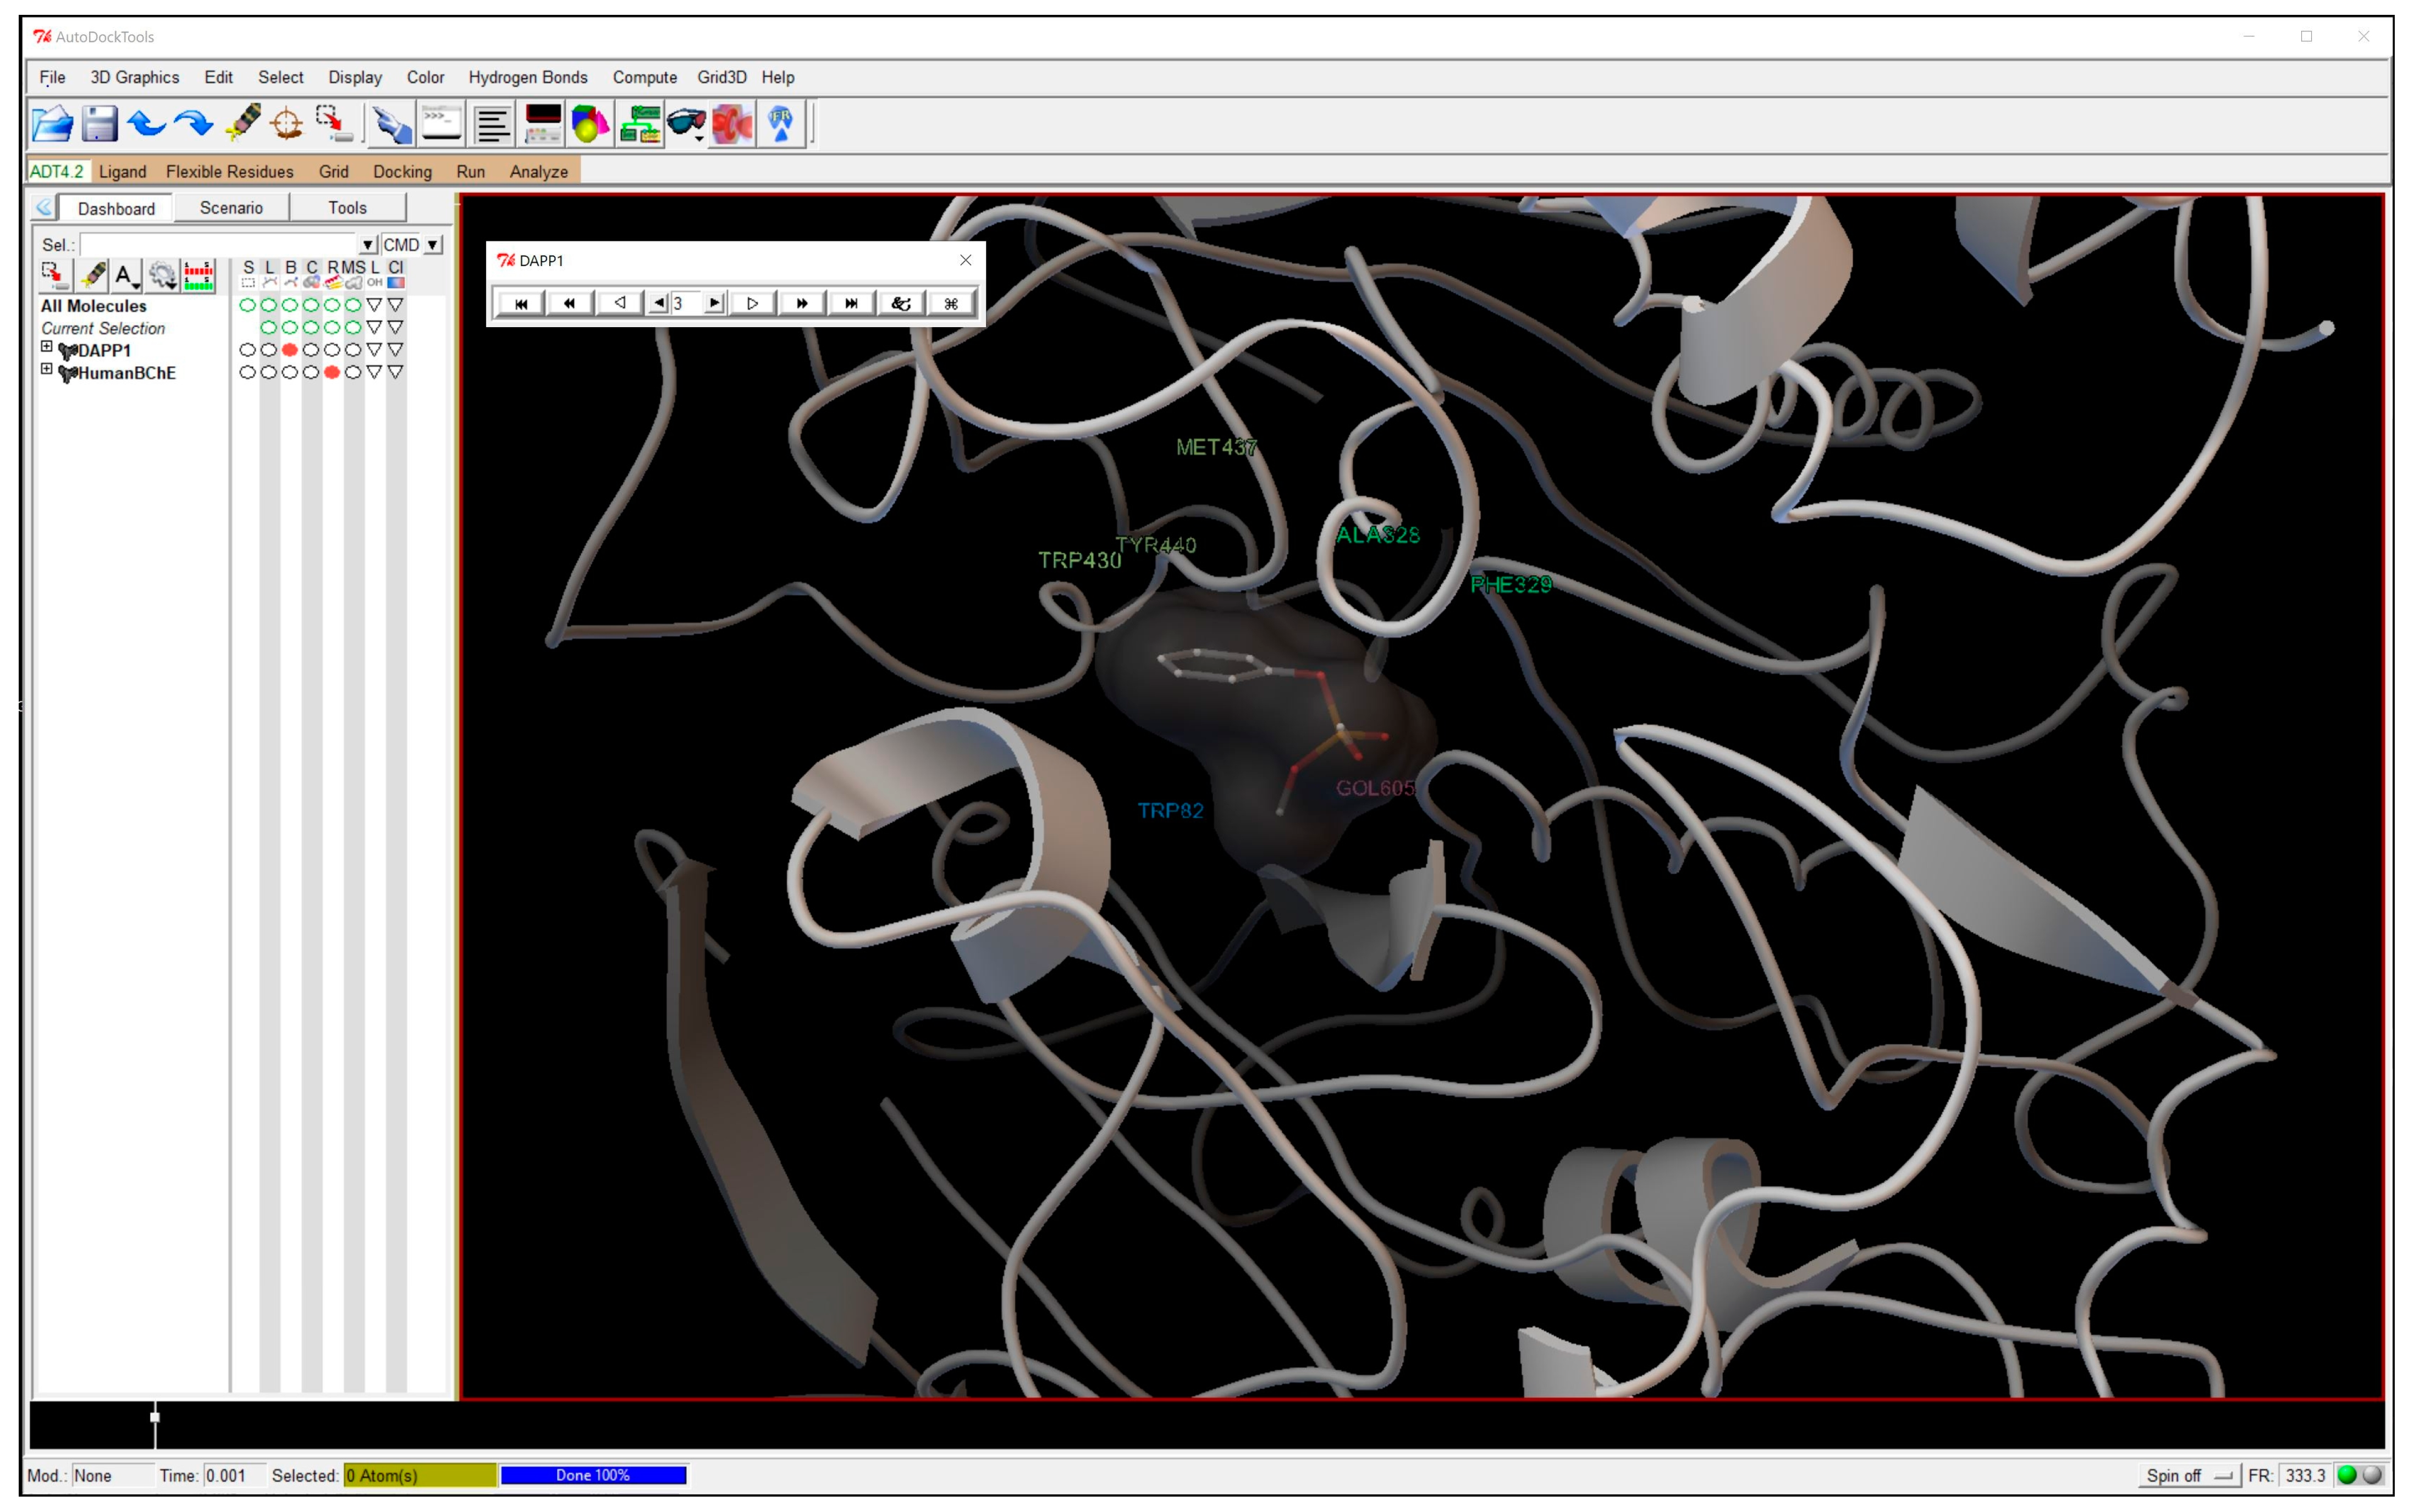Open the Hydrogen Bonds menu
The image size is (2414, 1512).
527,77
